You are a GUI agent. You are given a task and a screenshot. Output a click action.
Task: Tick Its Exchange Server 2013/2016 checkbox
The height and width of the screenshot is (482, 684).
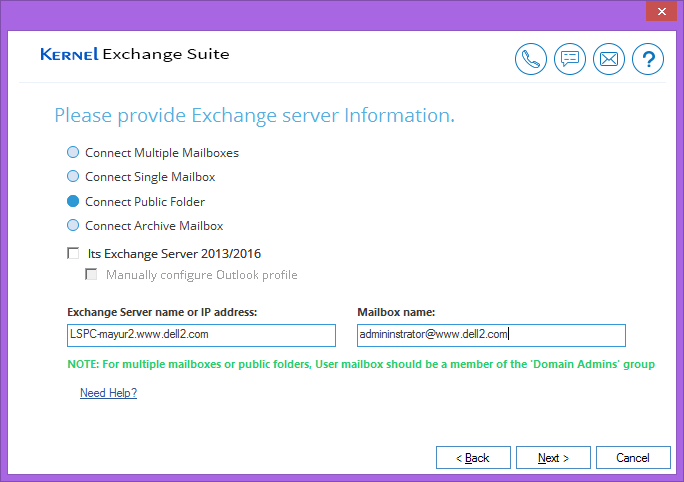coord(73,253)
